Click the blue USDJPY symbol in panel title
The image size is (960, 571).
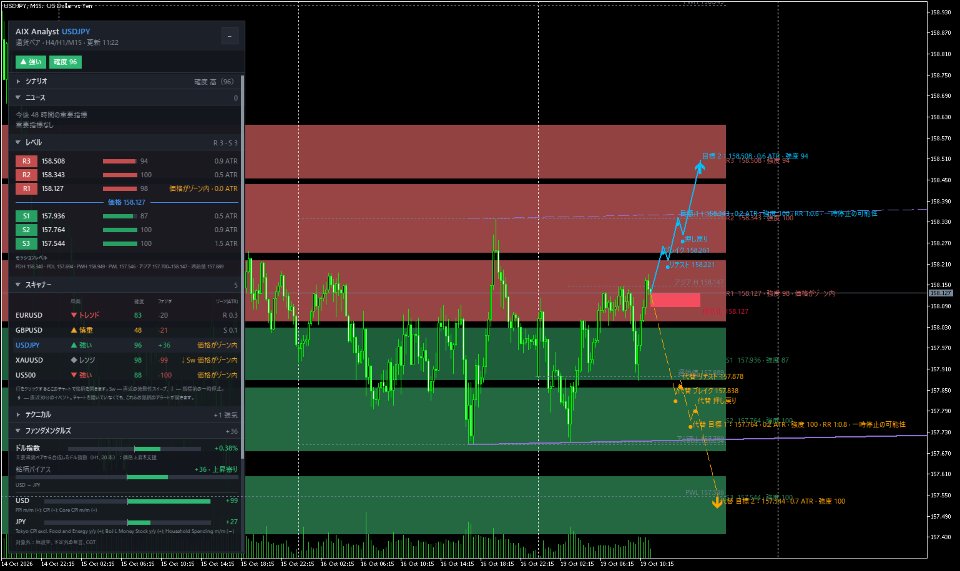[x=76, y=31]
